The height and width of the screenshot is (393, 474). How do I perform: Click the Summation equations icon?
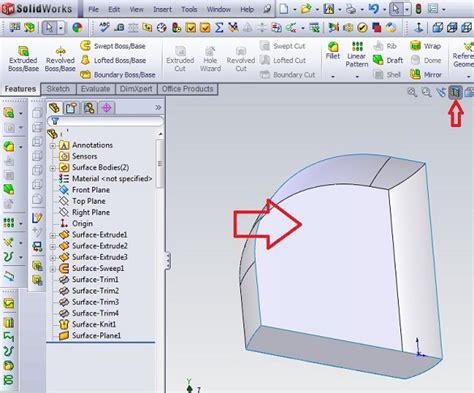[219, 27]
